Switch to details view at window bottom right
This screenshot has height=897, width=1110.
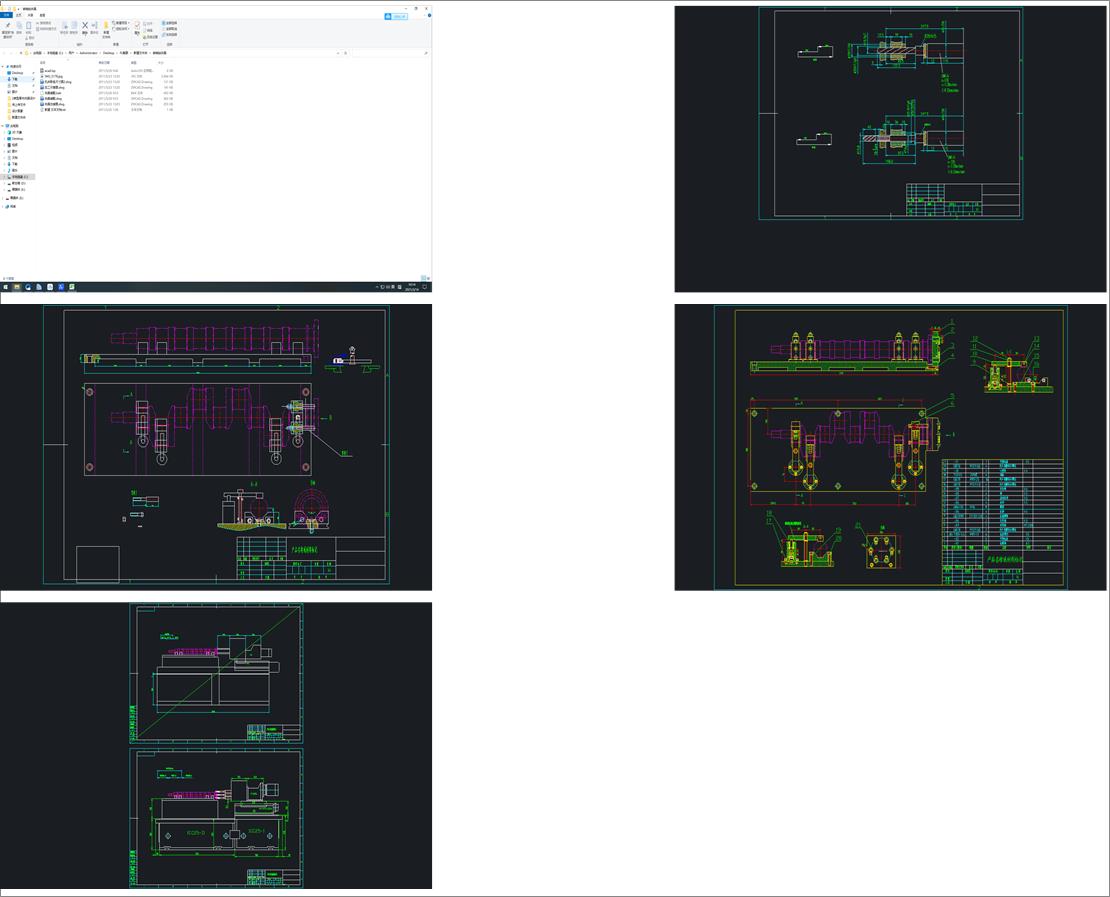[x=423, y=278]
